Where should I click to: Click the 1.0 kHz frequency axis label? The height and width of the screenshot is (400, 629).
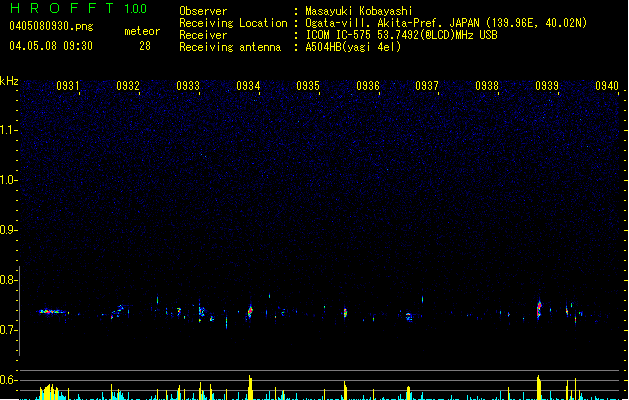(7, 180)
